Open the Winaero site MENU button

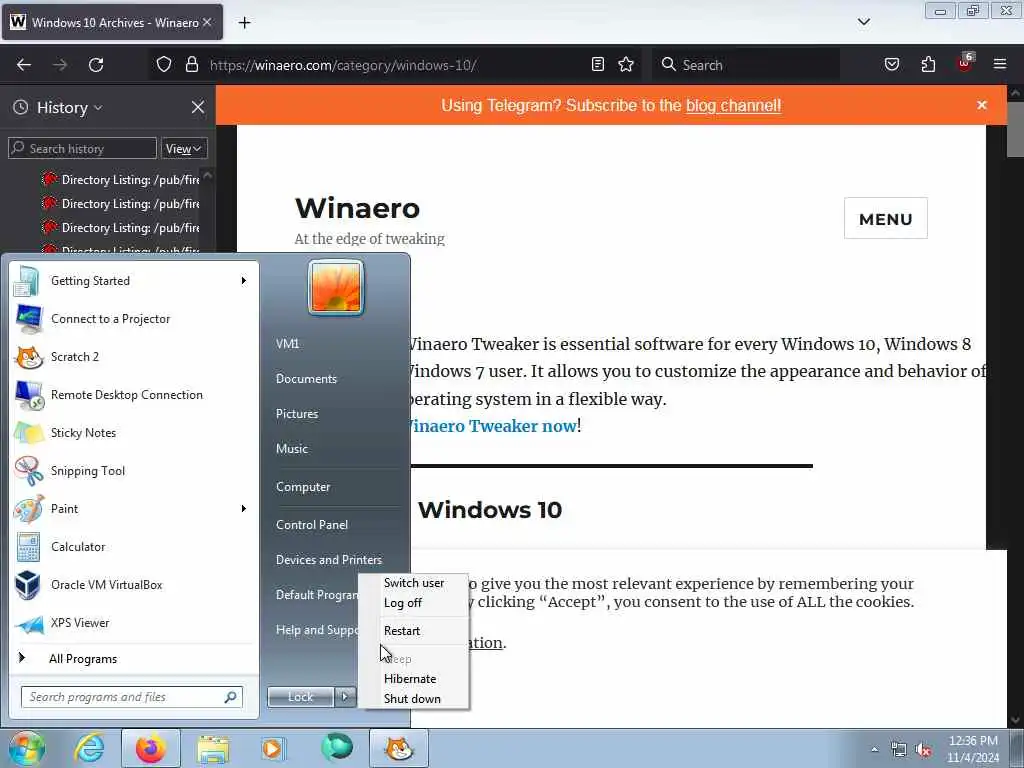886,219
